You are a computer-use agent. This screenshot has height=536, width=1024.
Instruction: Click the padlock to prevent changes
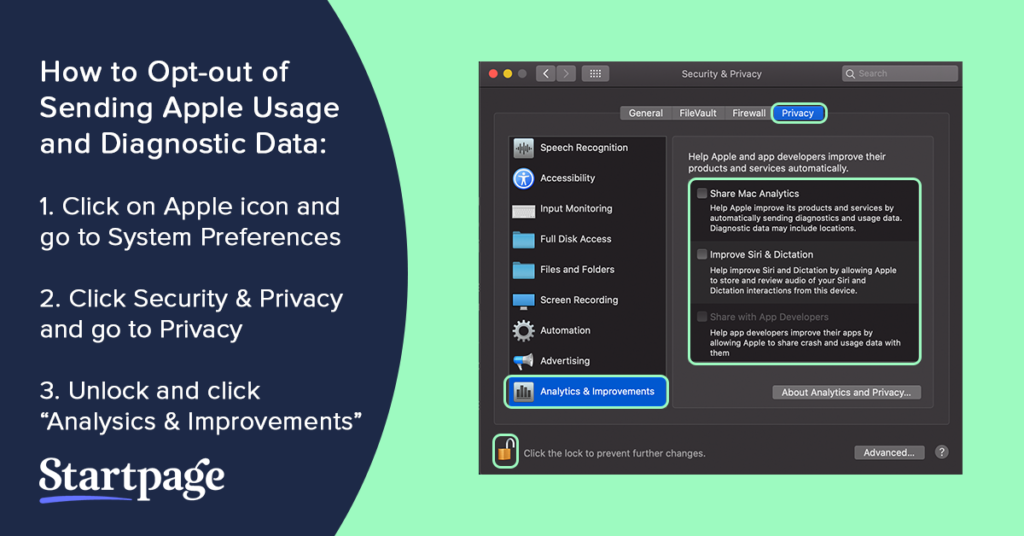click(505, 451)
